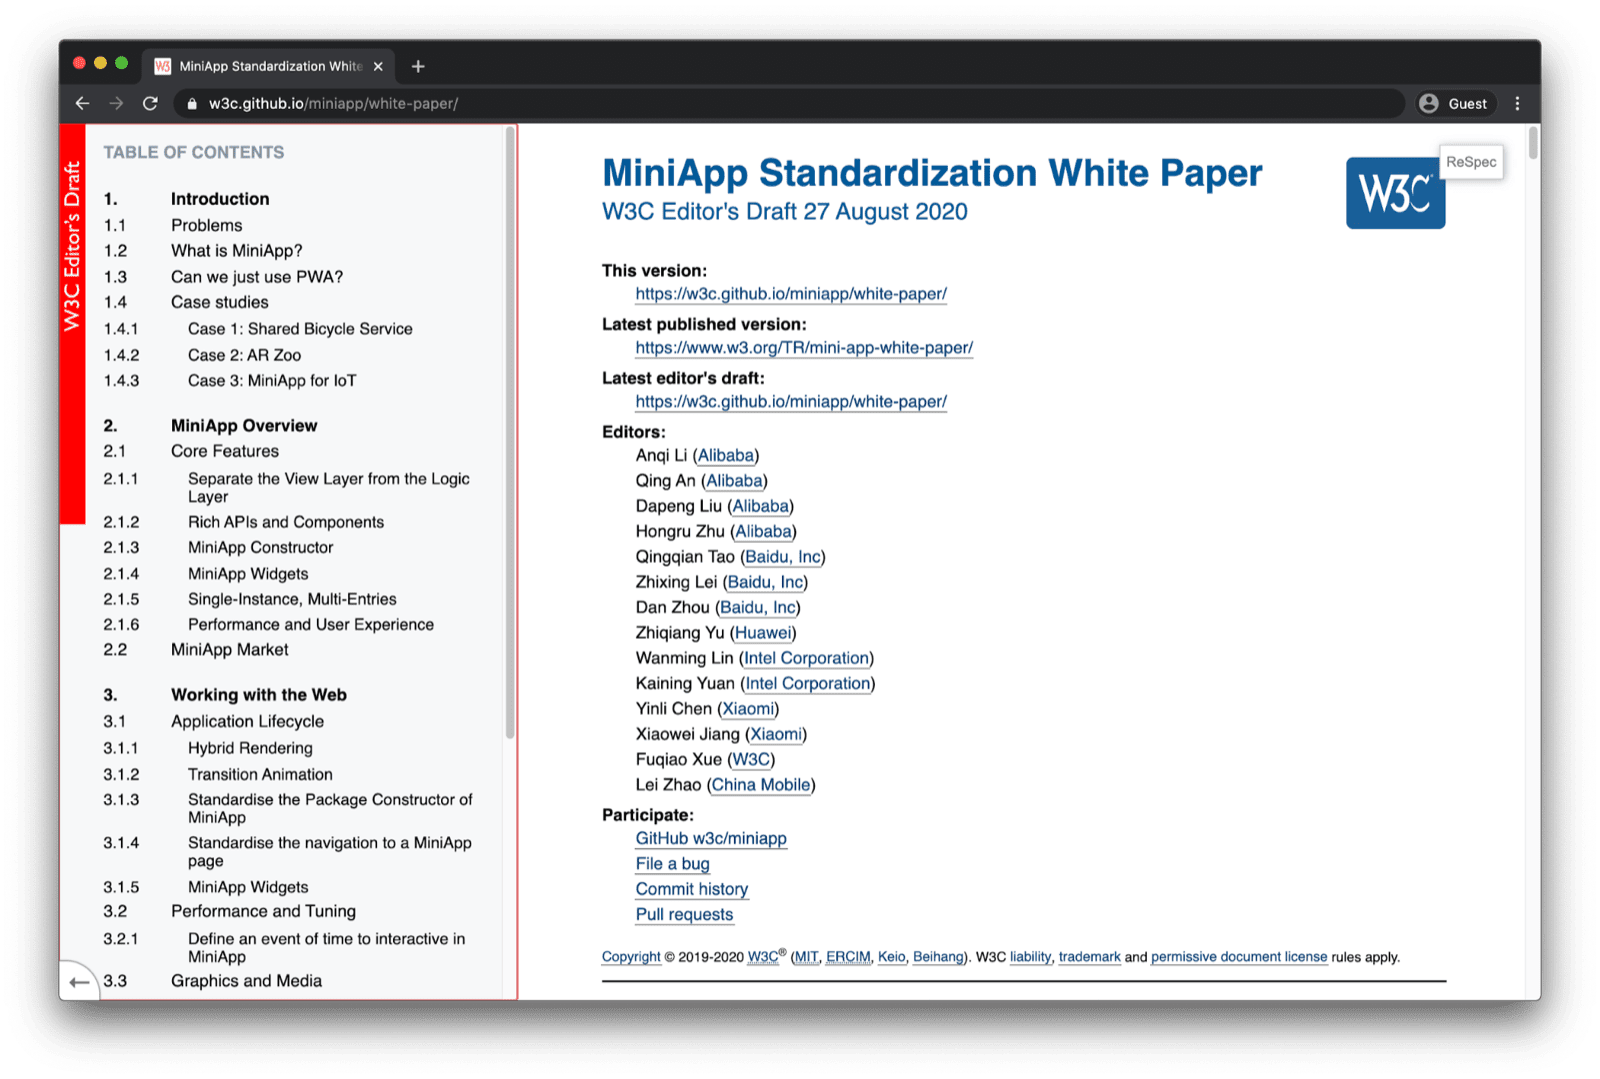This screenshot has height=1079, width=1600.
Task: Collapse the table of contents sidebar
Action: (x=80, y=981)
